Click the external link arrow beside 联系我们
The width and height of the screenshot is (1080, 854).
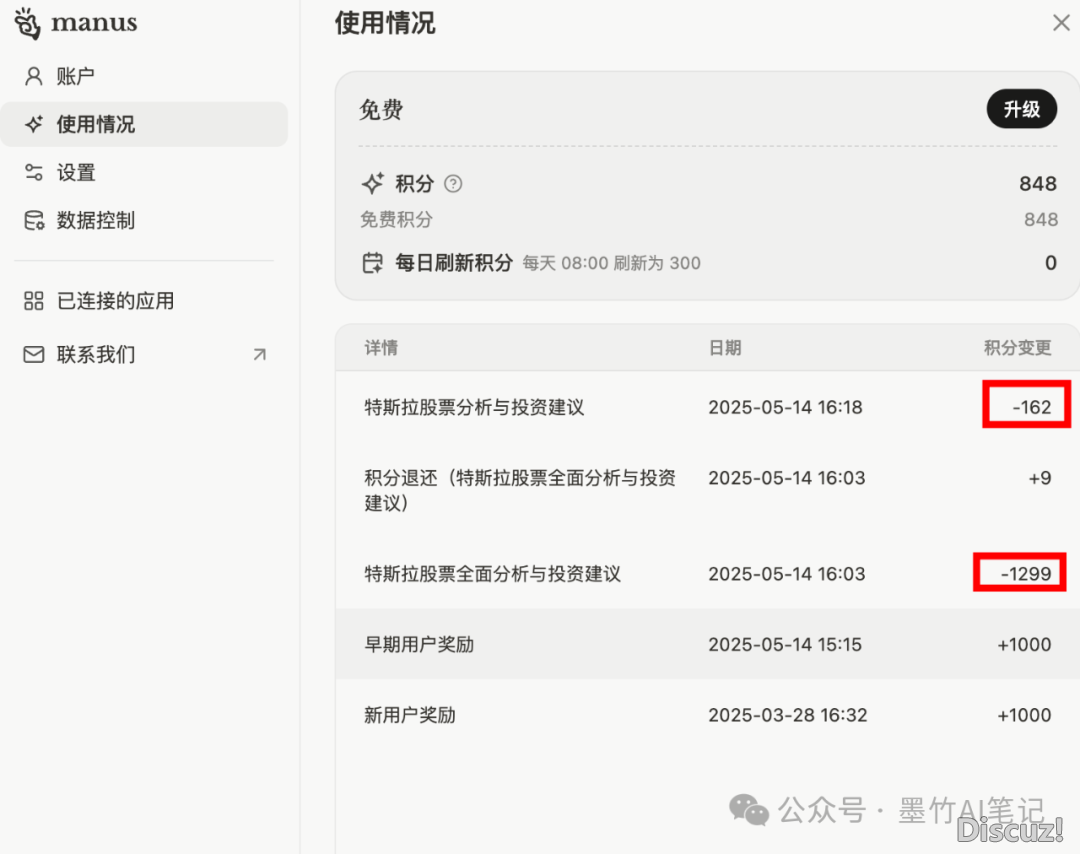[x=260, y=355]
